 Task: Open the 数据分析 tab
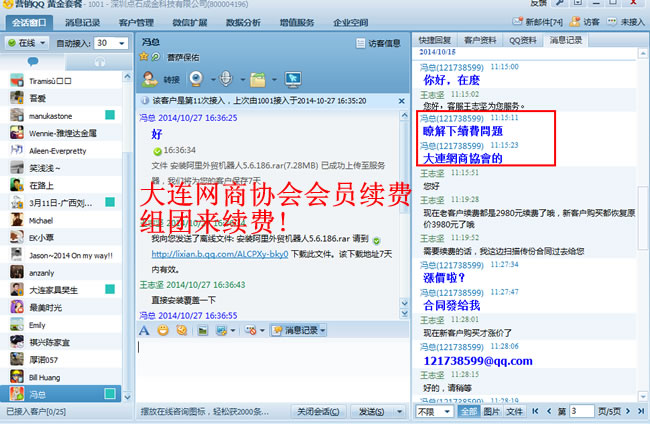pos(243,22)
